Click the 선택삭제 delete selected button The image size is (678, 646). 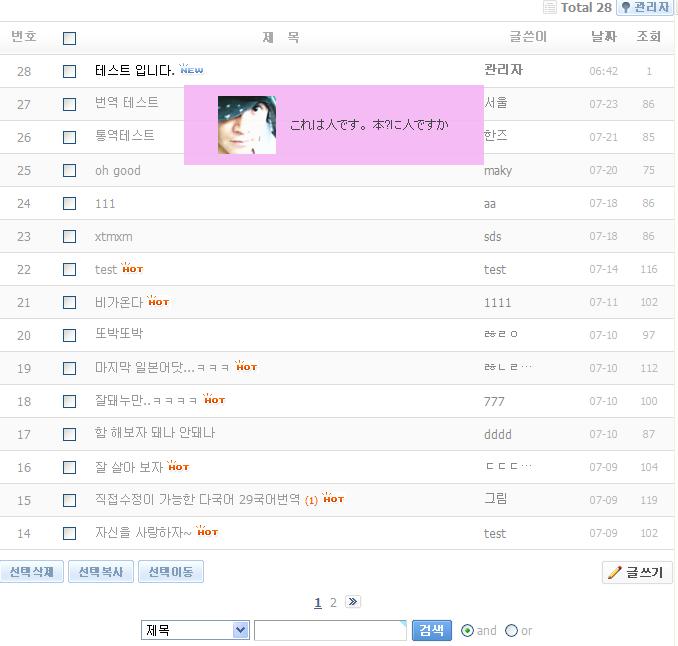pyautogui.click(x=32, y=572)
